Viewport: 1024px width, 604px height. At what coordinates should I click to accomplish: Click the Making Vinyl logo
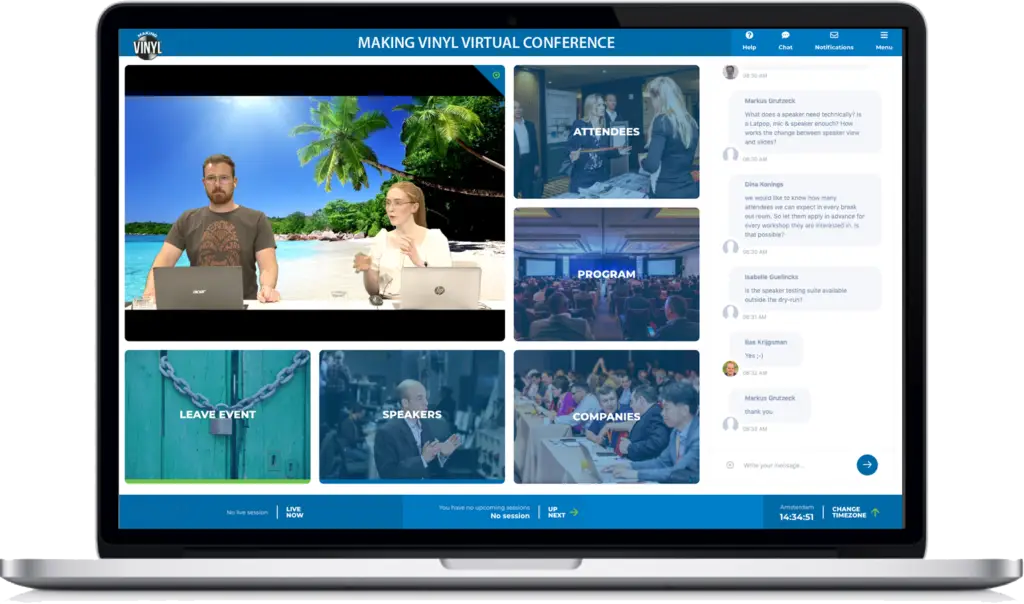click(148, 44)
